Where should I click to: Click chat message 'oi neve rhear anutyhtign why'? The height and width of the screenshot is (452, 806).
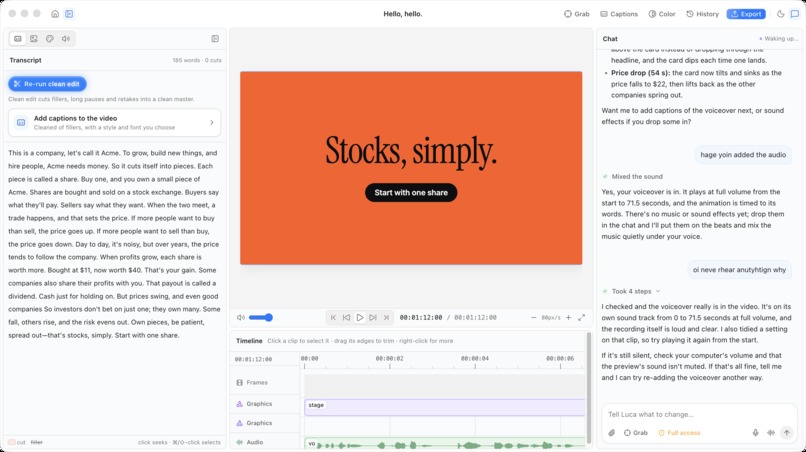[x=739, y=269]
